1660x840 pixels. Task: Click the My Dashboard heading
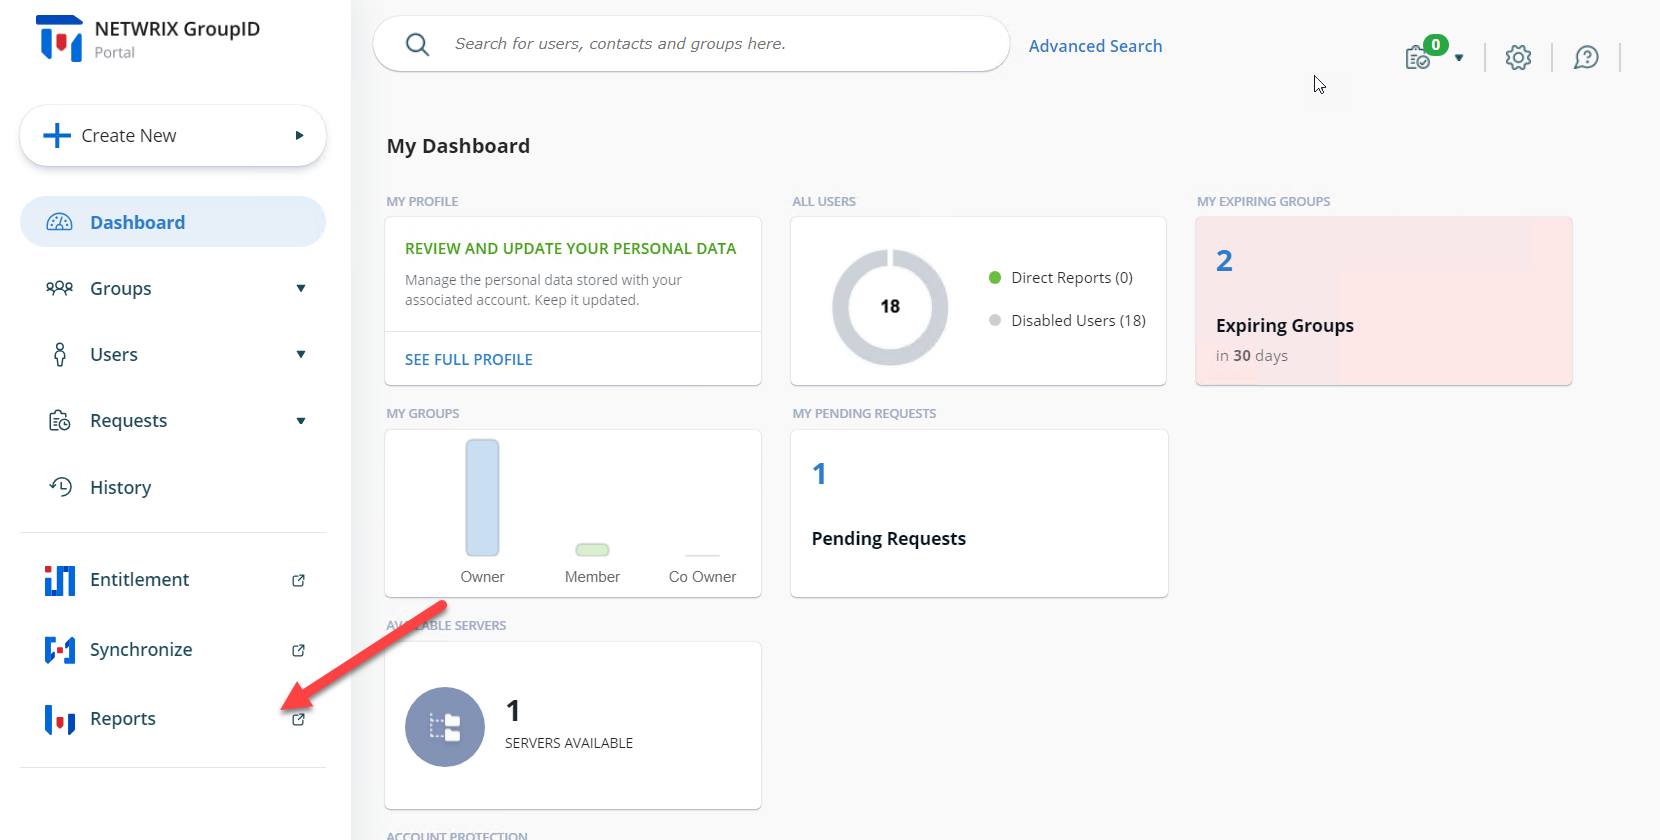458,146
